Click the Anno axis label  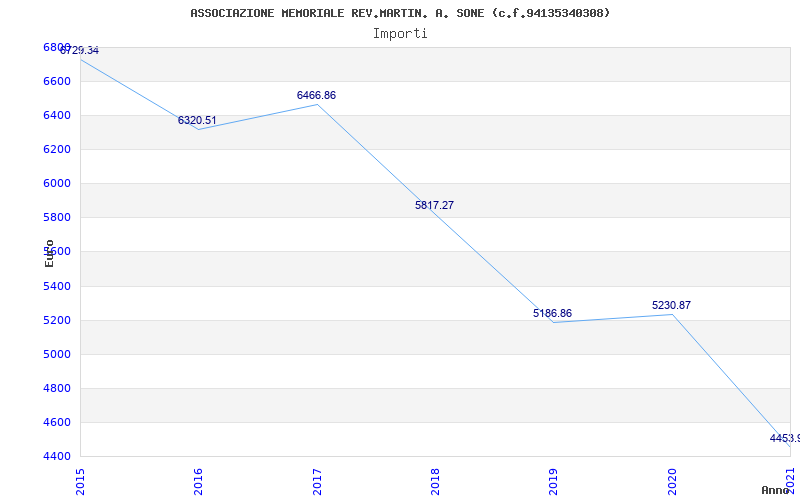click(775, 490)
